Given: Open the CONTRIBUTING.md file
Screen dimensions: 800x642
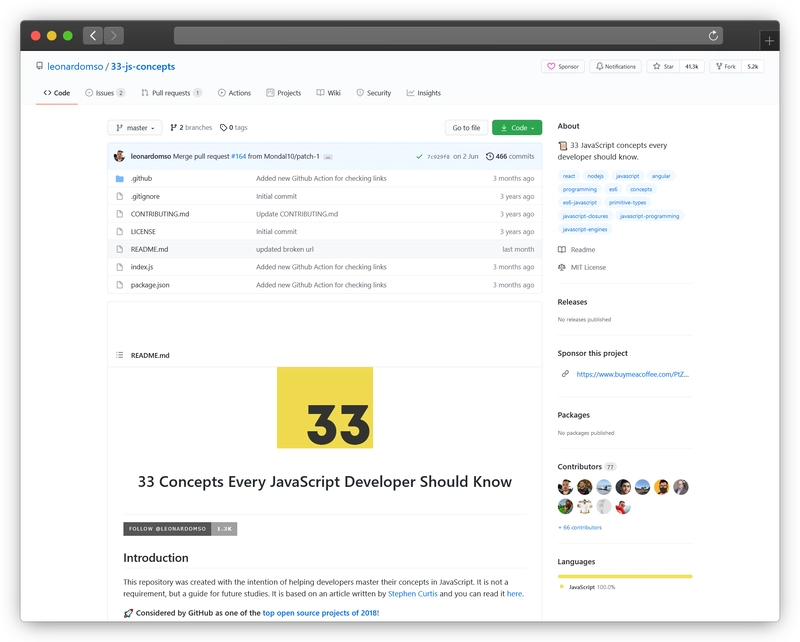Looking at the screenshot, I should [160, 214].
